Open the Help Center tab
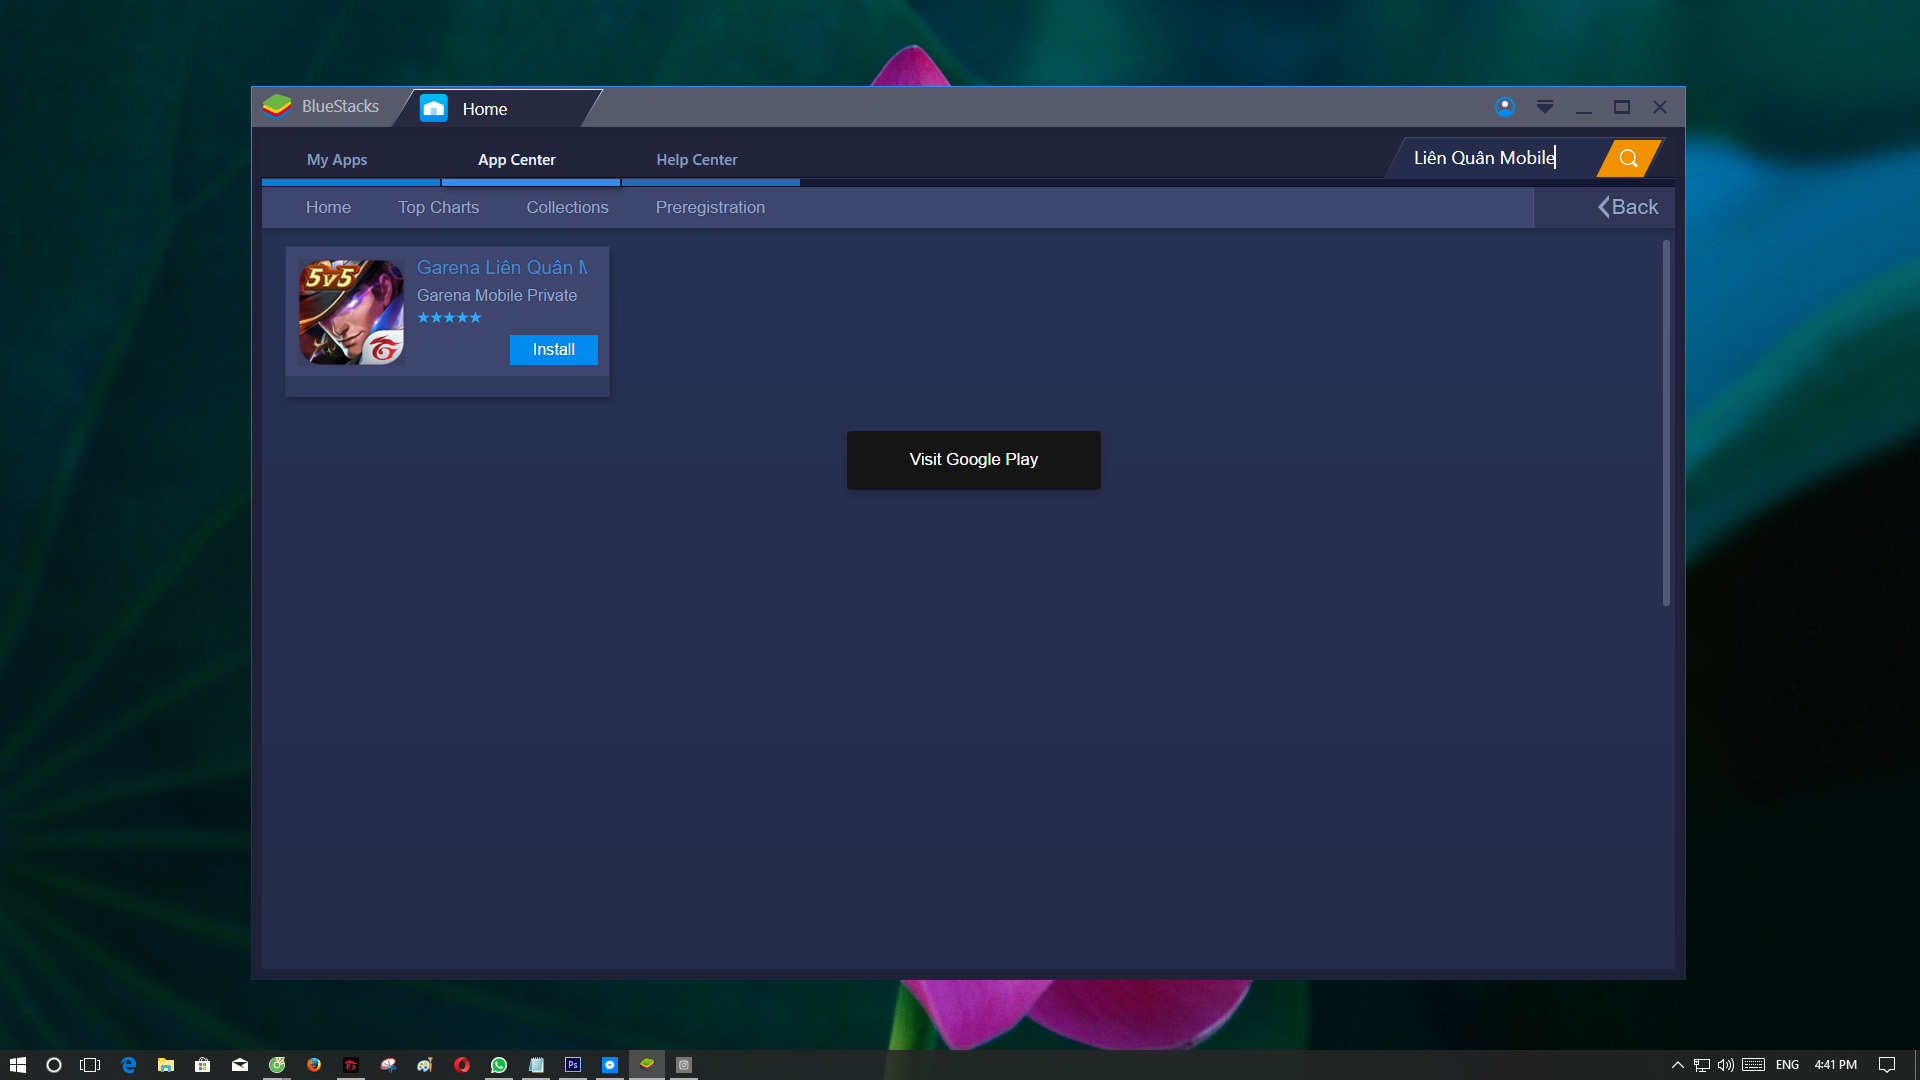 pos(696,160)
